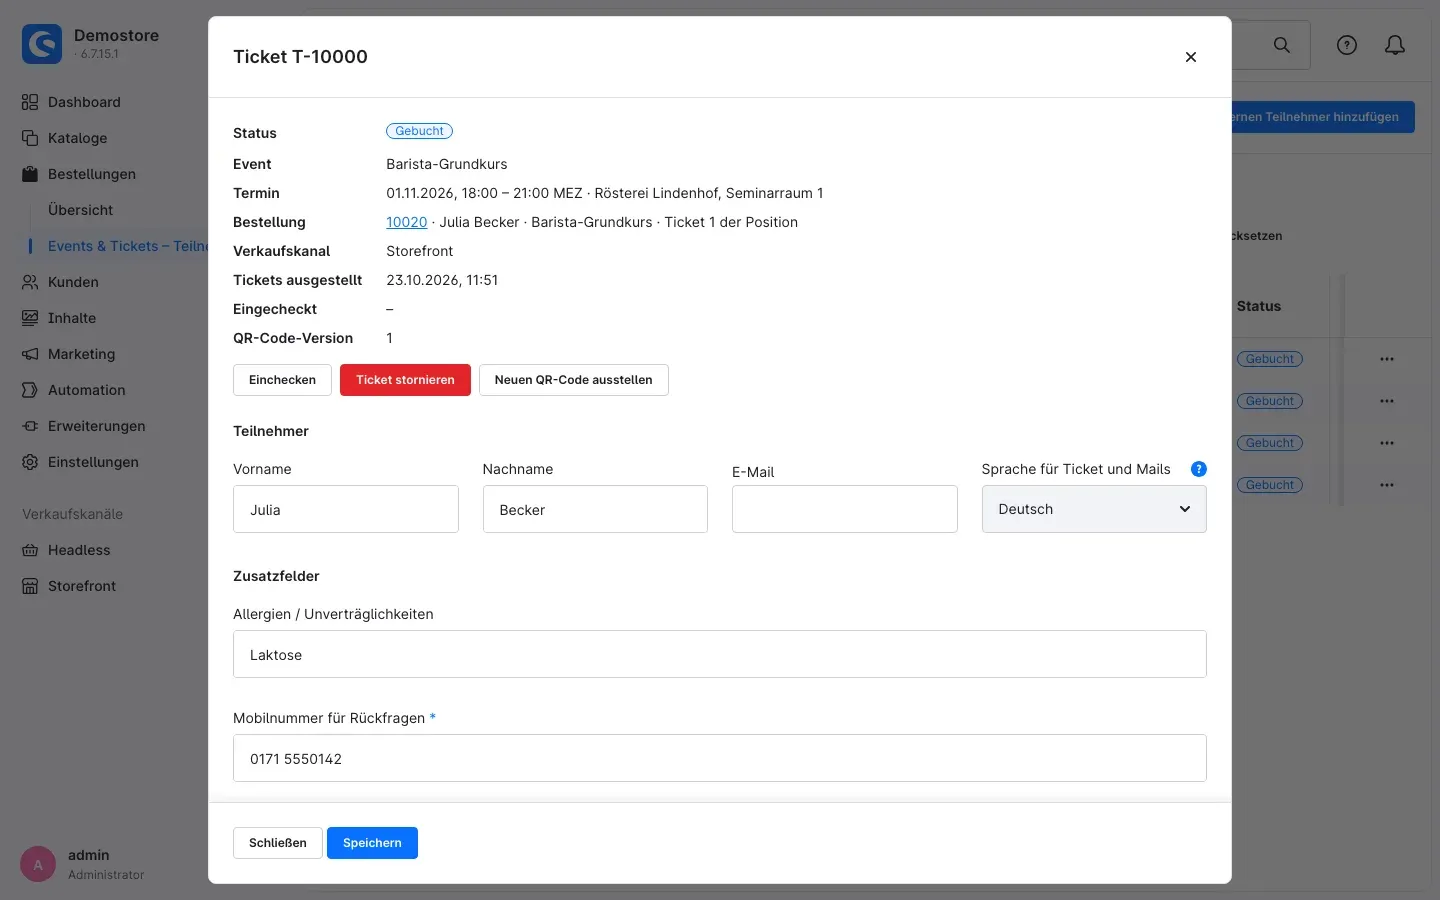The width and height of the screenshot is (1440, 900).
Task: Click the Einchecken button
Action: [x=282, y=380]
